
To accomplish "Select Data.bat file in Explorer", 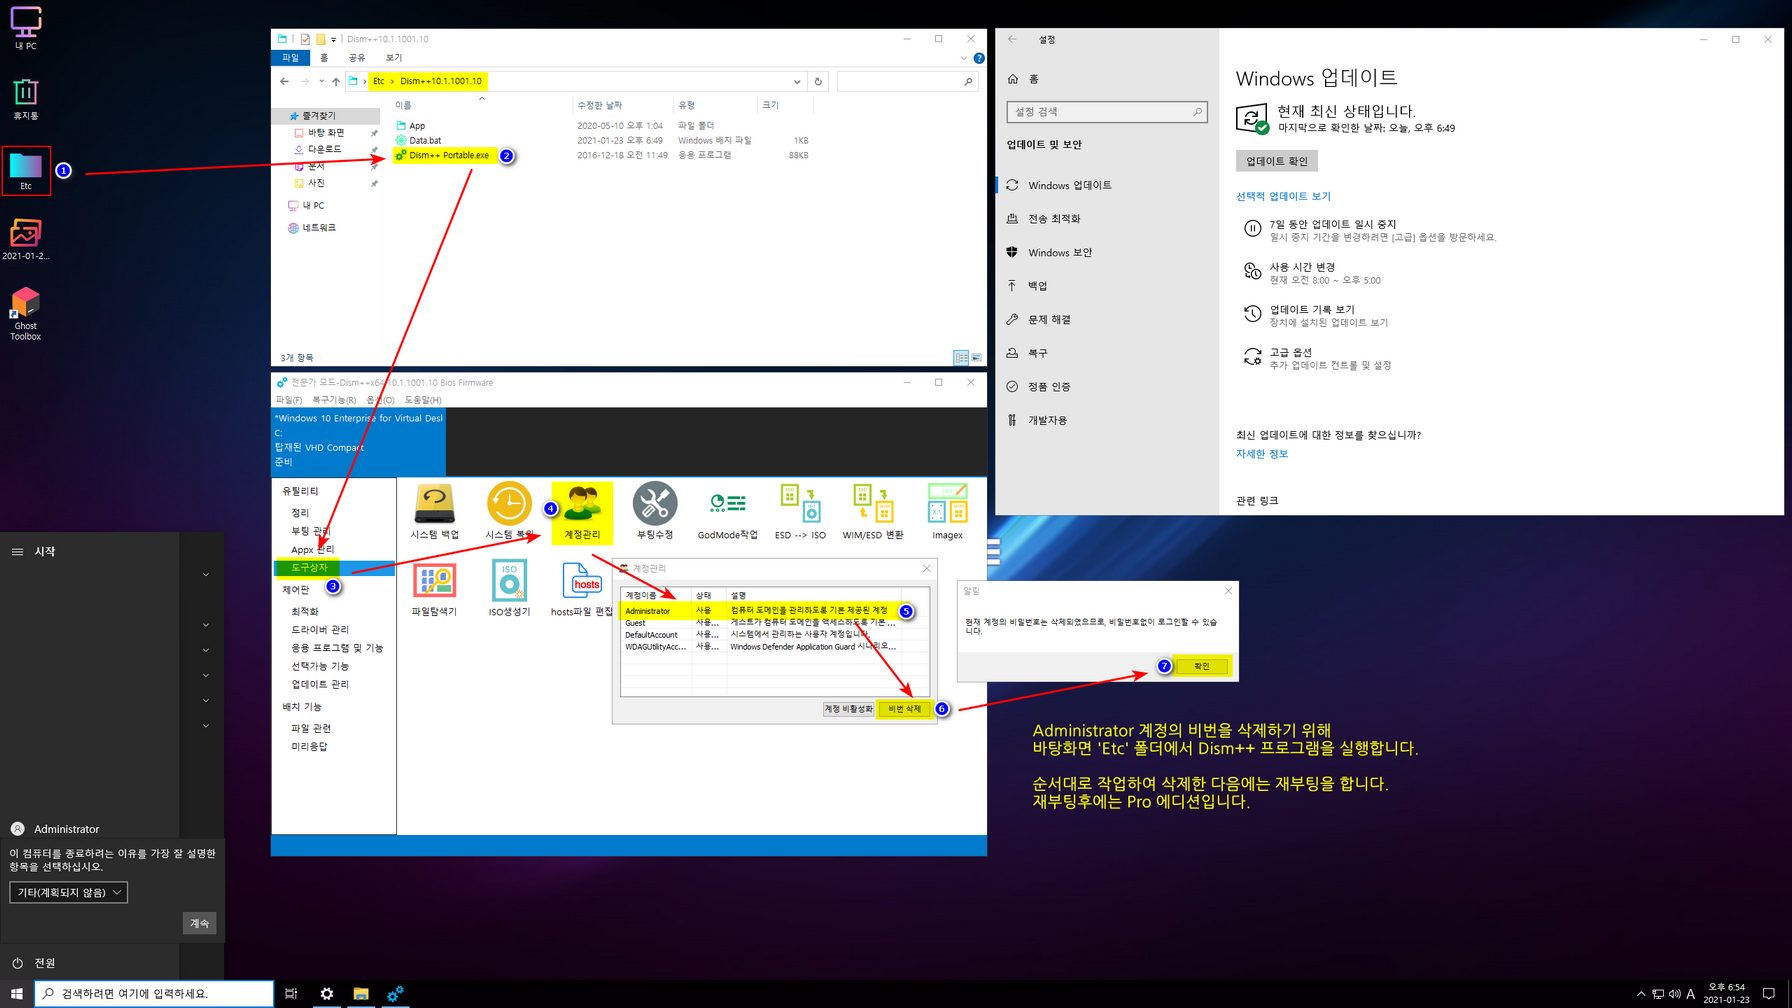I will tap(424, 141).
